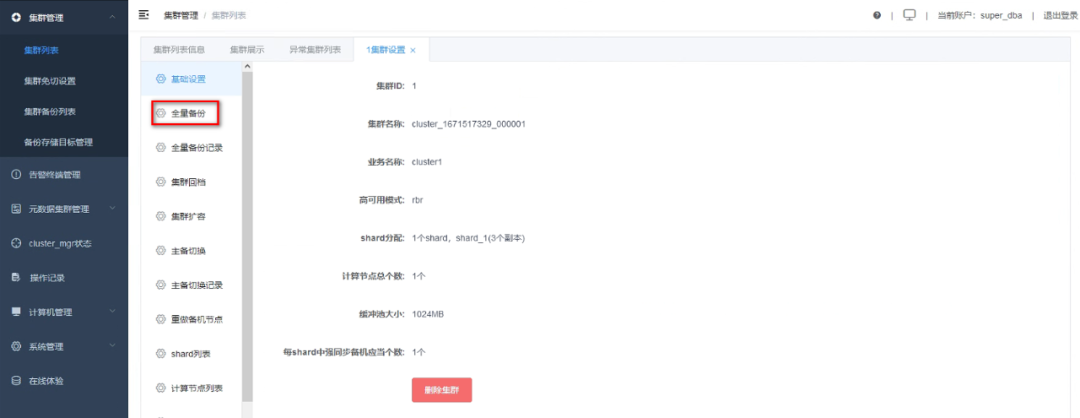
Task: Click 集群管理 breadcrumb link
Action: point(180,15)
